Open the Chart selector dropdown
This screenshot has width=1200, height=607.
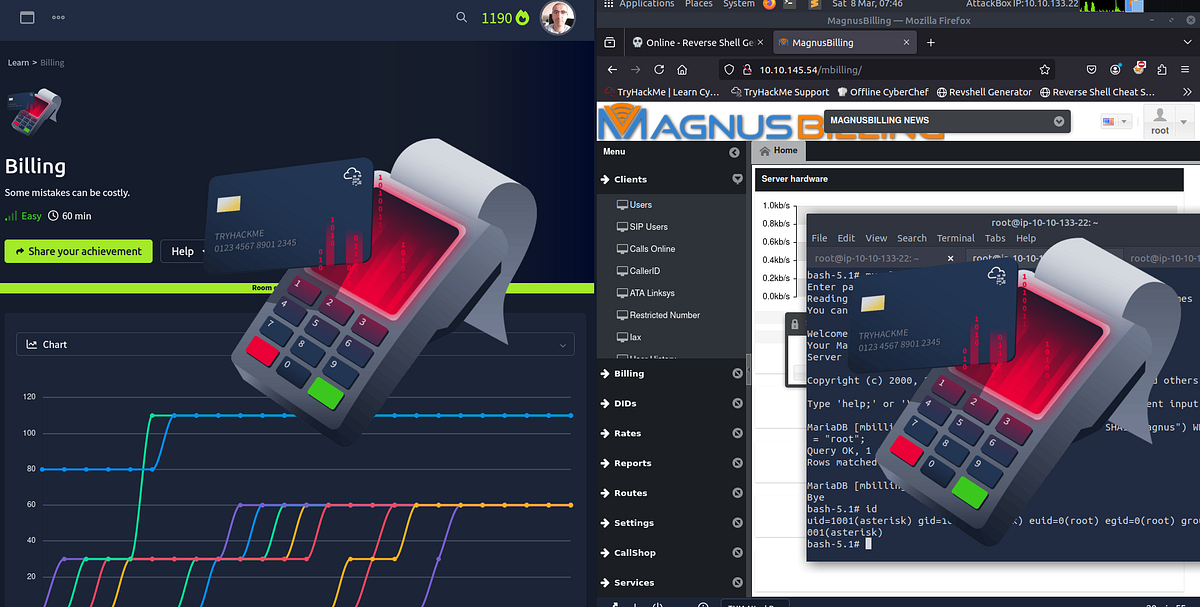pos(295,345)
